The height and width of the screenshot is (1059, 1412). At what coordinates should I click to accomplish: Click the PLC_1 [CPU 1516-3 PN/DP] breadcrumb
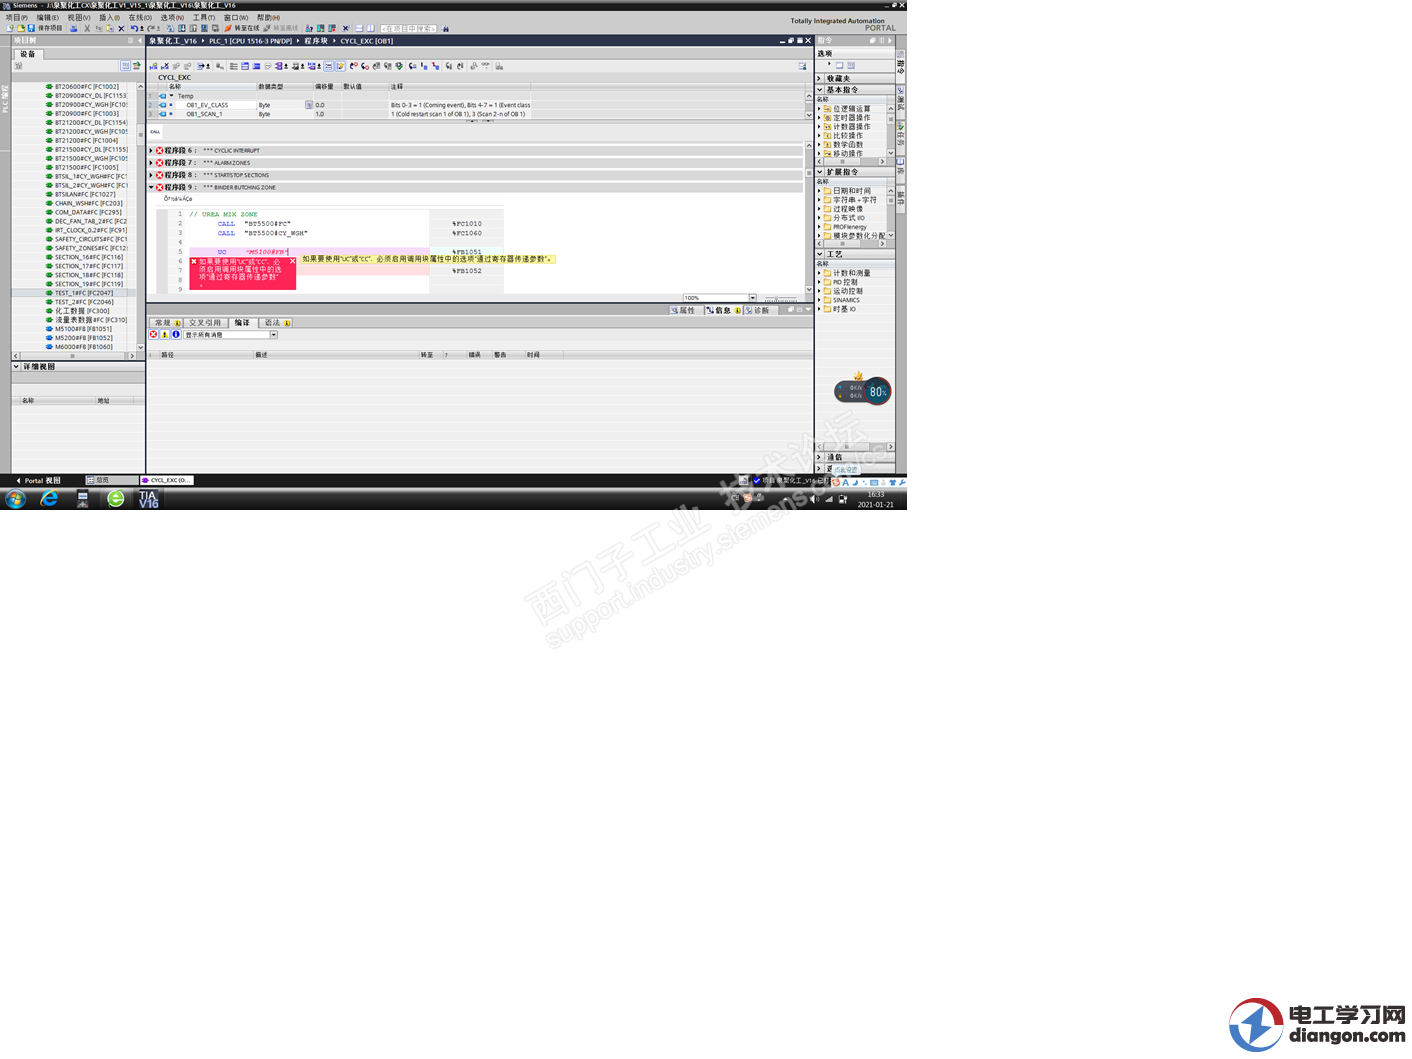(251, 41)
